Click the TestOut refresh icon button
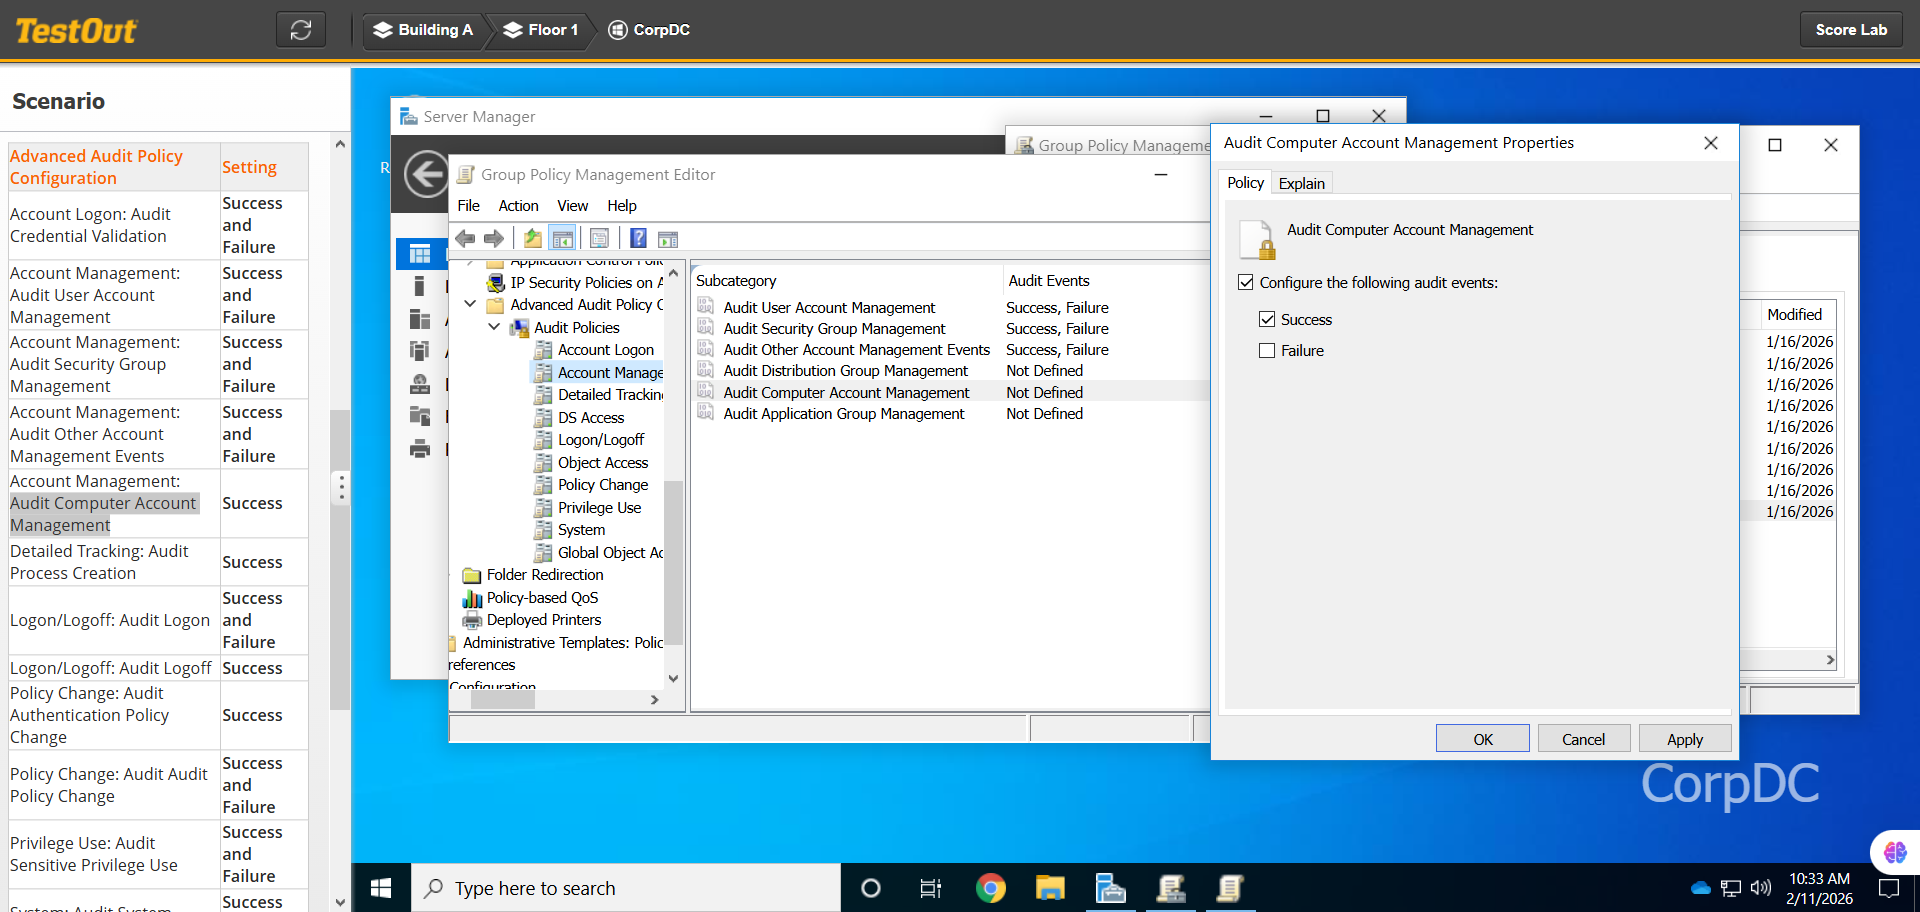Image resolution: width=1920 pixels, height=912 pixels. coord(301,30)
